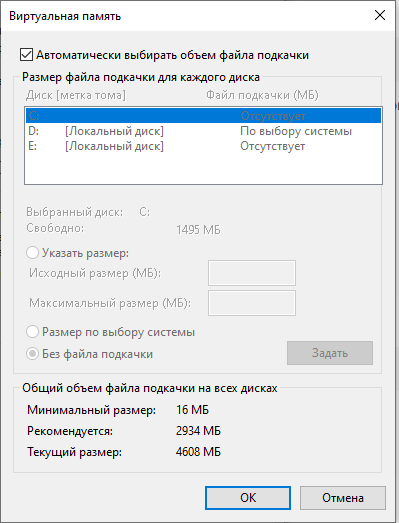Uncheck Автоматически выбирать объем файла подкачки checkbox
Viewport: 399px width, 523px height.
[26, 55]
